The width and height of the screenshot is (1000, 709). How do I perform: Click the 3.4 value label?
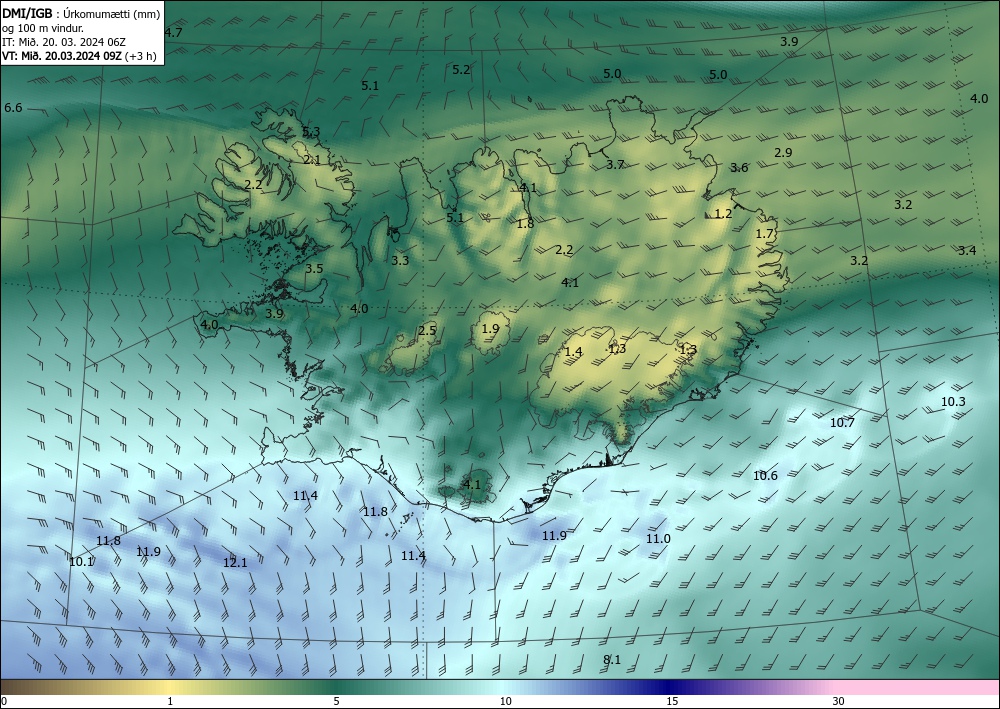(x=967, y=251)
